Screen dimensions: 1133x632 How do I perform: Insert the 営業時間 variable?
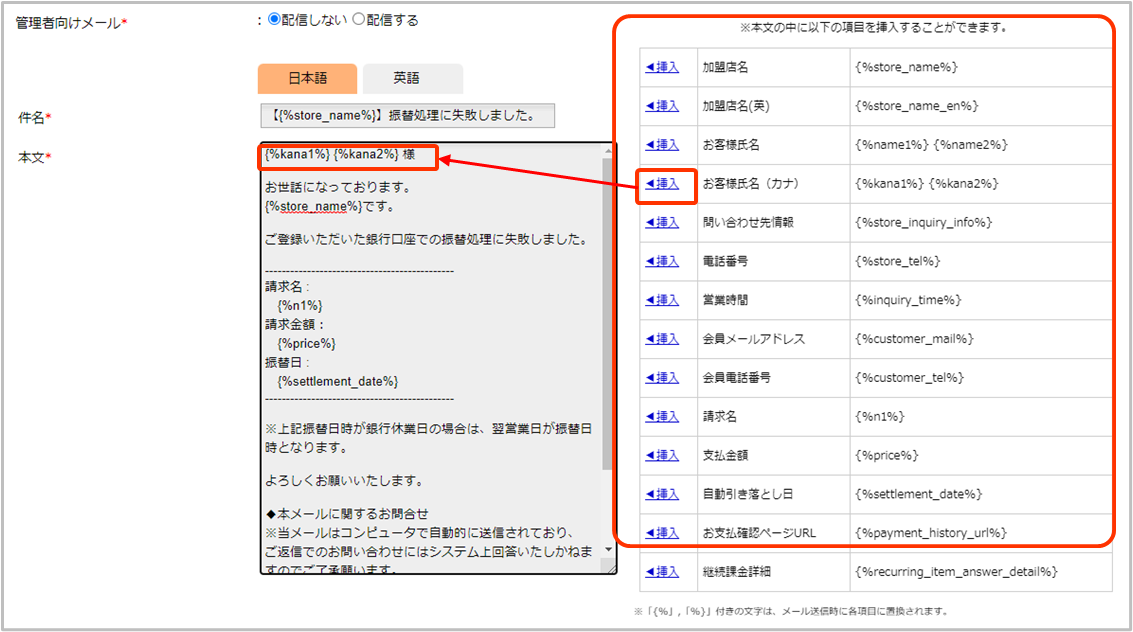[x=662, y=300]
